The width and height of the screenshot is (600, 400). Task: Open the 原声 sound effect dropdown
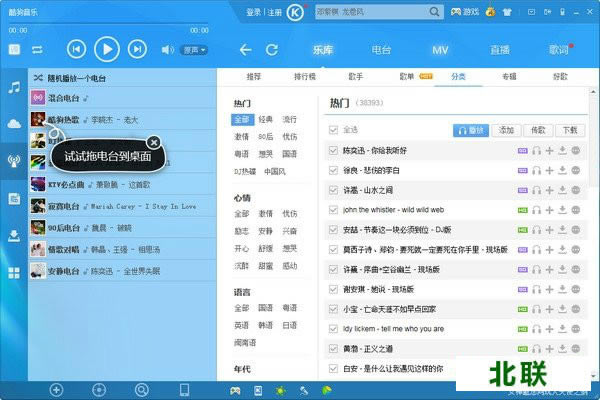point(194,50)
